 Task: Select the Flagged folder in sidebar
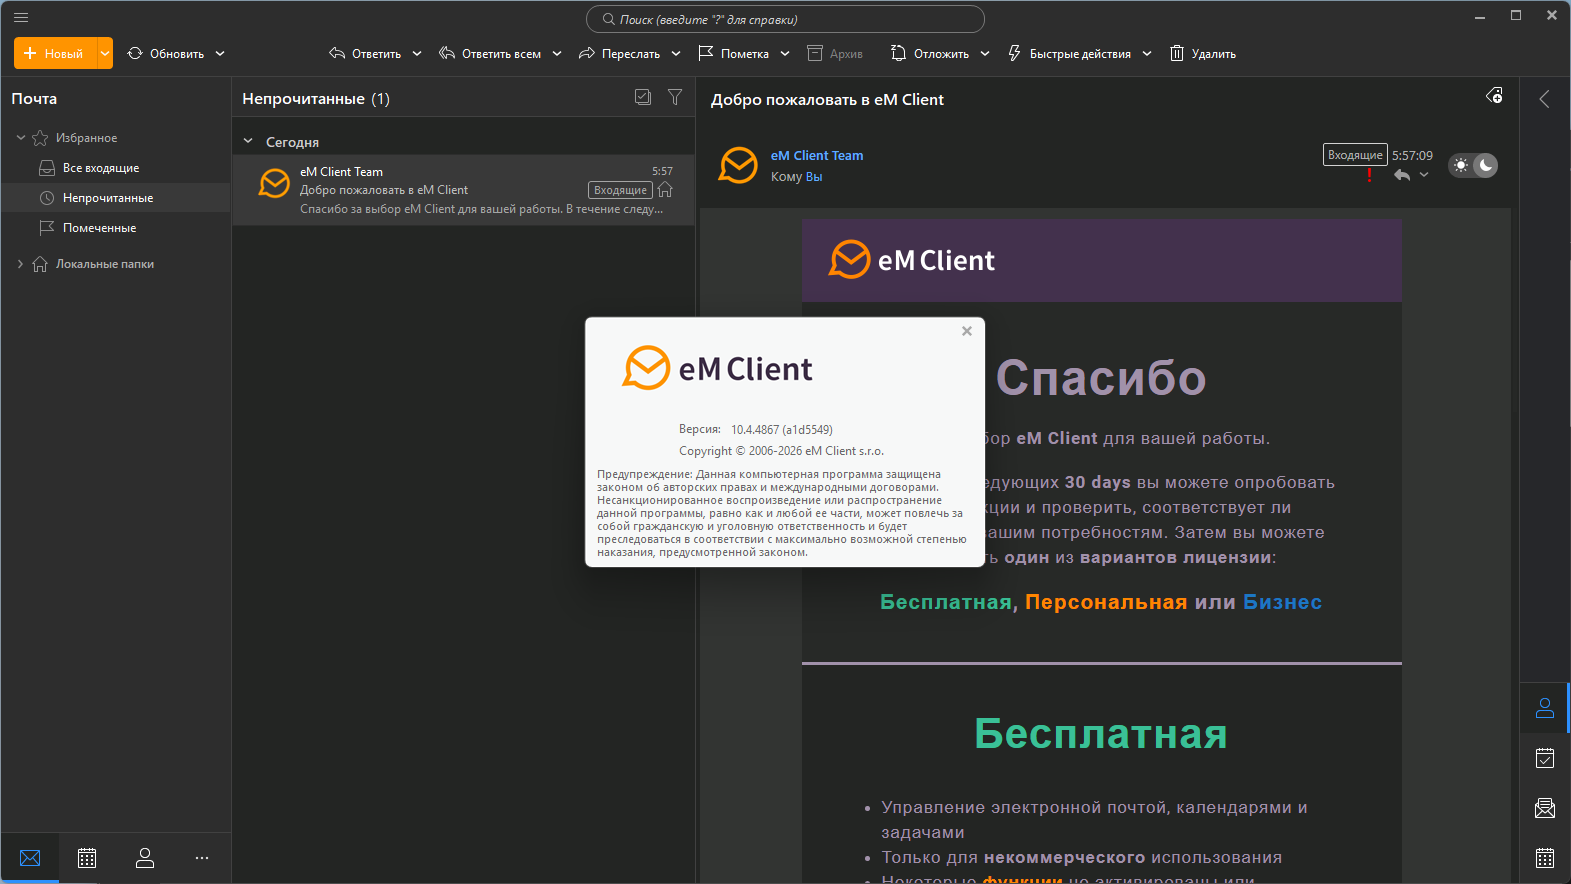[99, 228]
